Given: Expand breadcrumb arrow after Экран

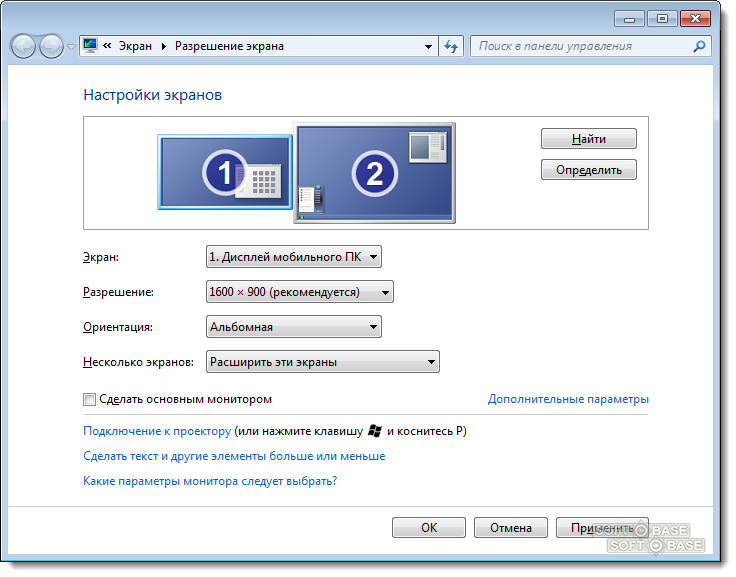Looking at the screenshot, I should [164, 46].
